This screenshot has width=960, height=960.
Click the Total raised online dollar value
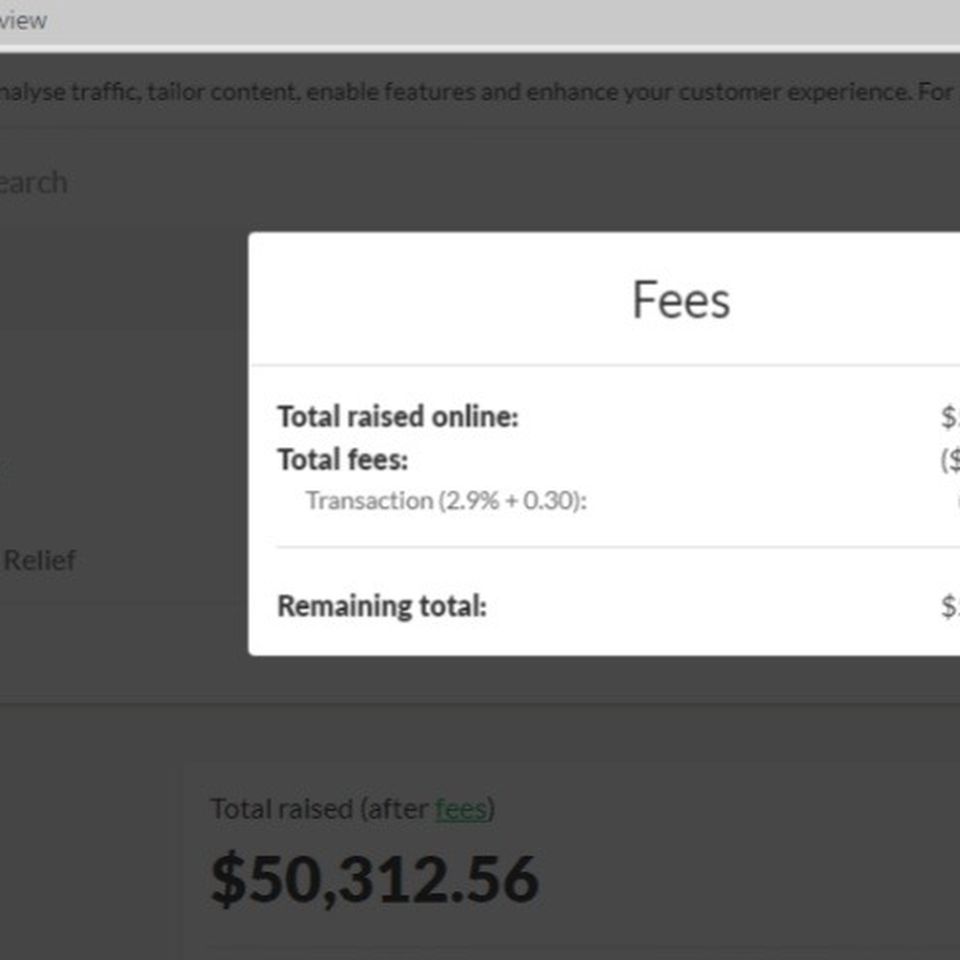[x=949, y=417]
